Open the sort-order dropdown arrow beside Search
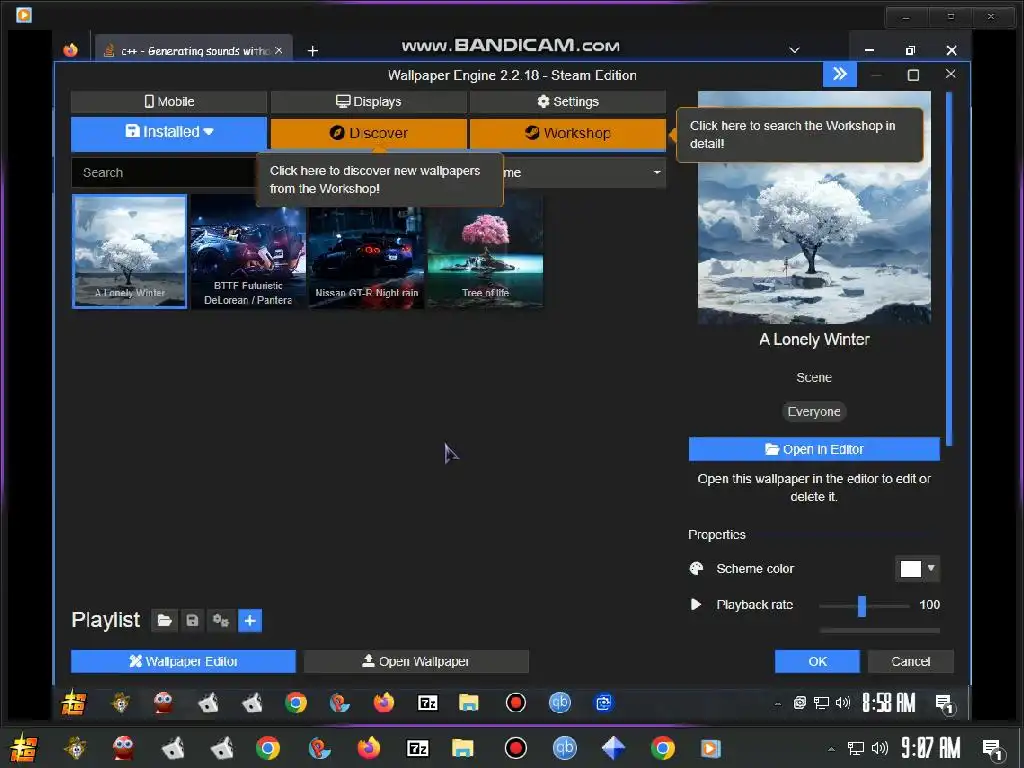 tap(657, 172)
